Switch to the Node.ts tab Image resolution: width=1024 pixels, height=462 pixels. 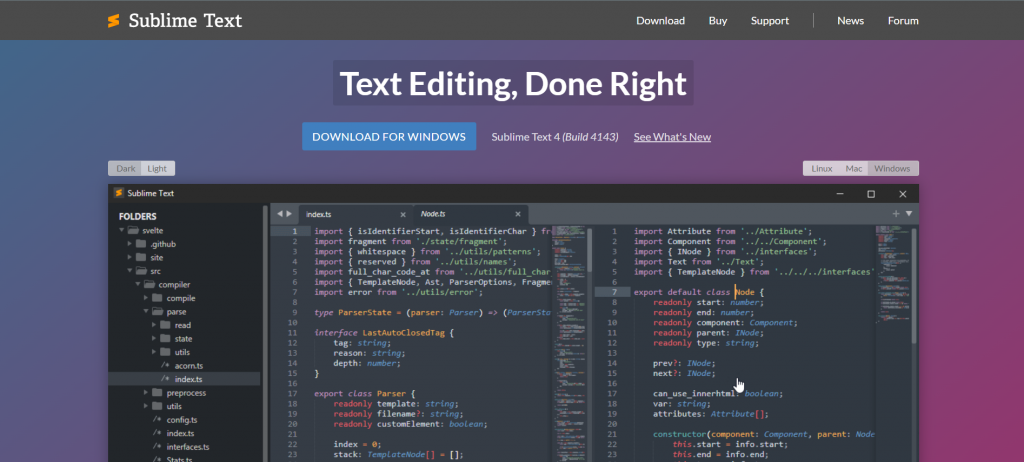point(470,214)
